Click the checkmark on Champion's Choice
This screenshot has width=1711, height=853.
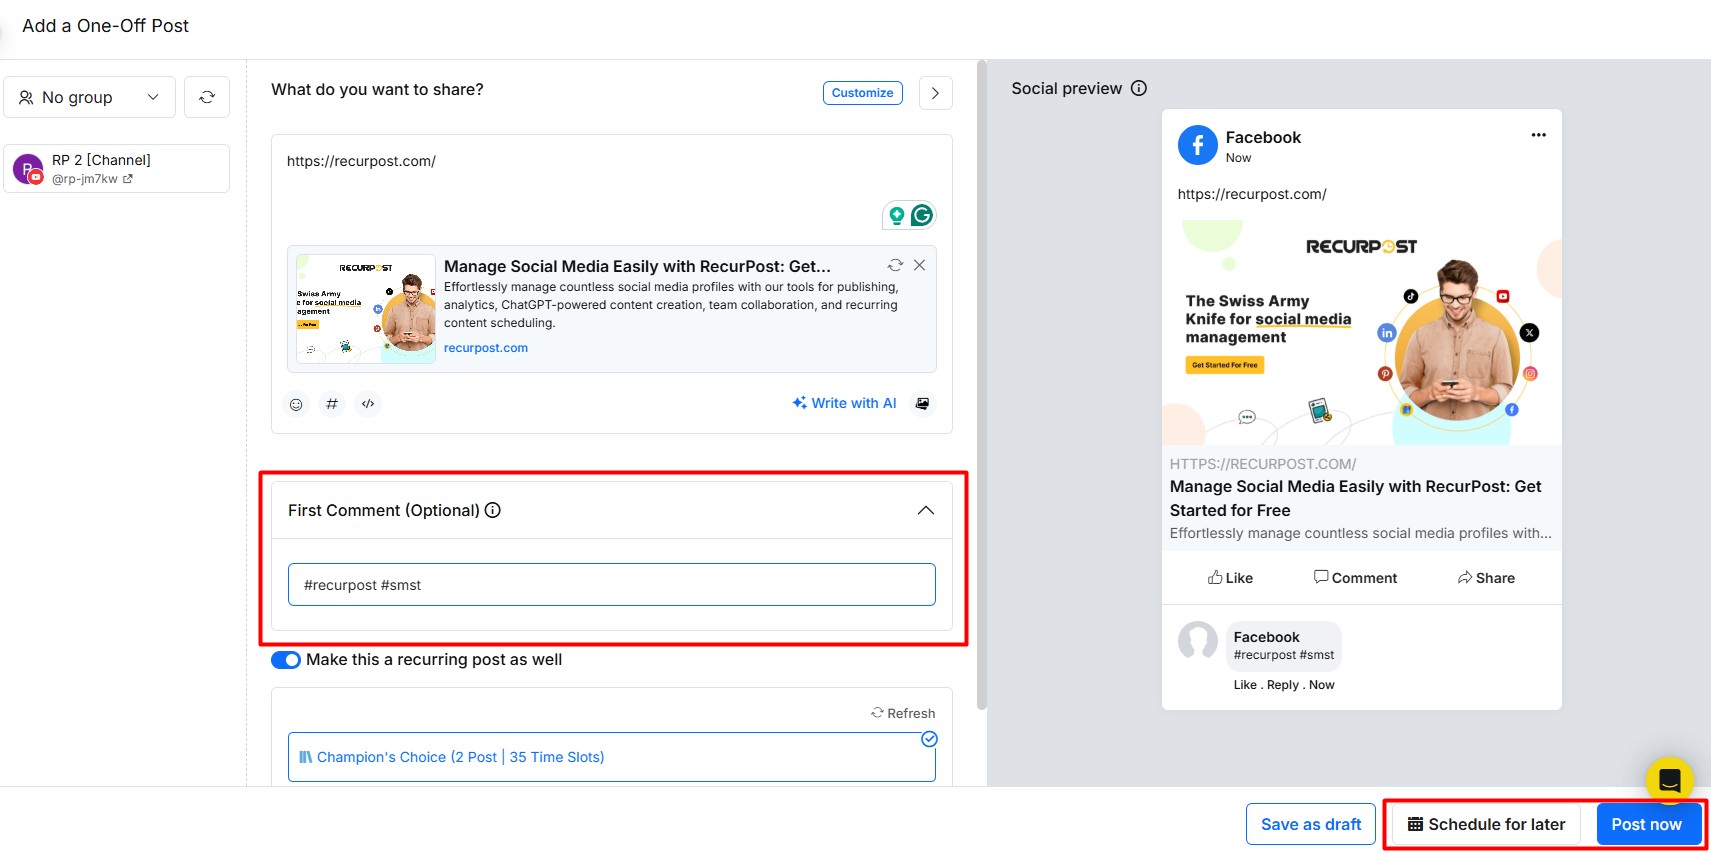pos(929,739)
